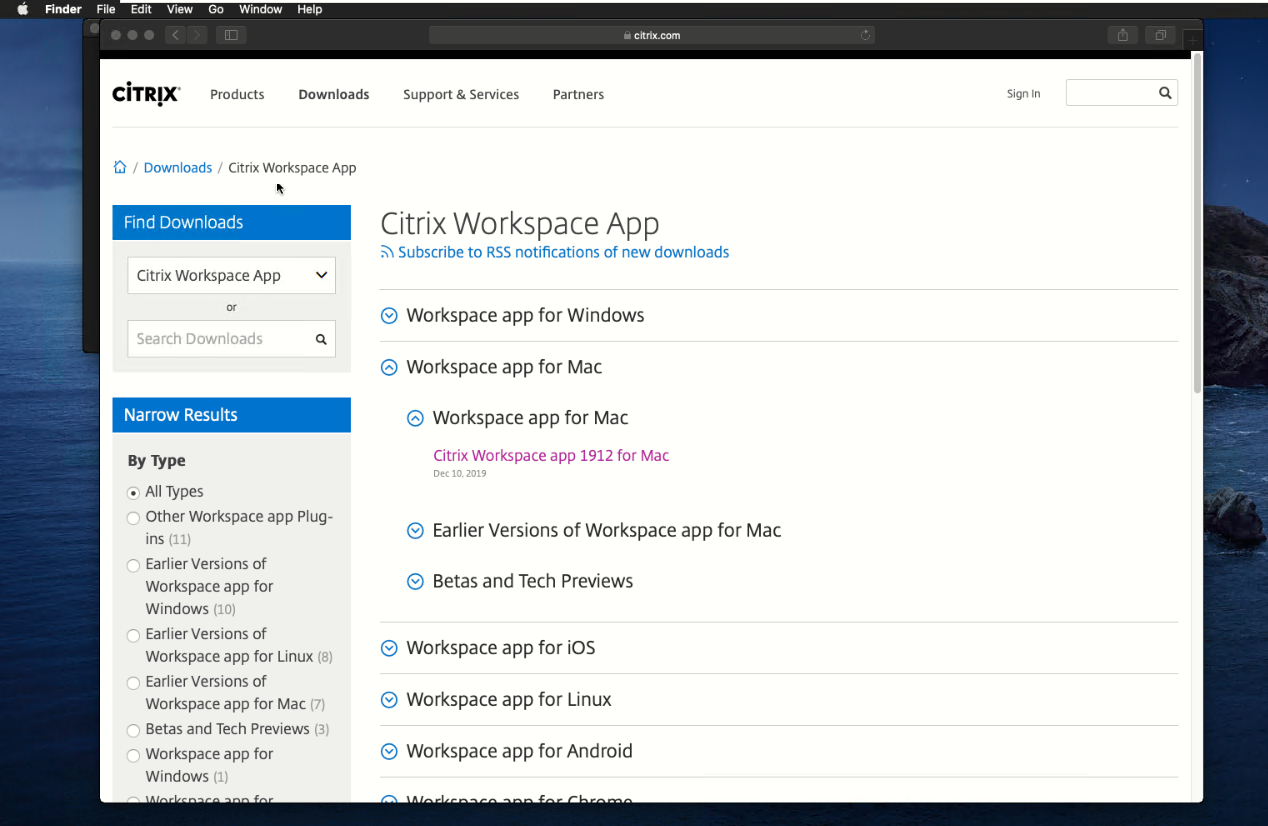Open the Citrix Workspace App dropdown
Viewport: 1268px width, 826px height.
tap(231, 275)
